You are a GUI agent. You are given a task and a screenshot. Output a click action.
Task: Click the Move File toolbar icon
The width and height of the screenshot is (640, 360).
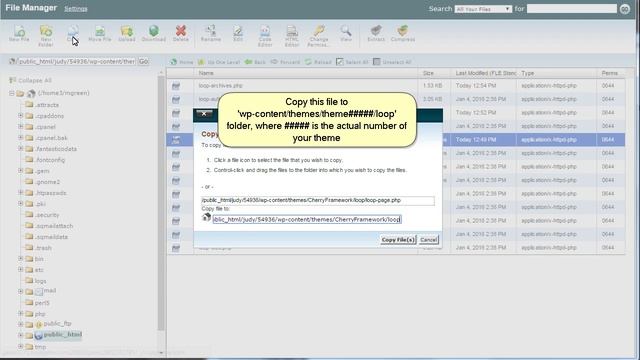[100, 33]
